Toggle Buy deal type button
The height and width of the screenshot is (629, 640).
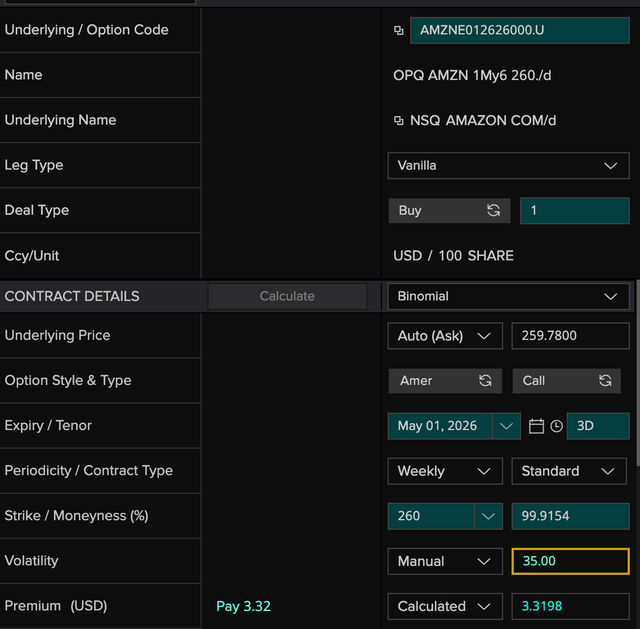click(449, 211)
